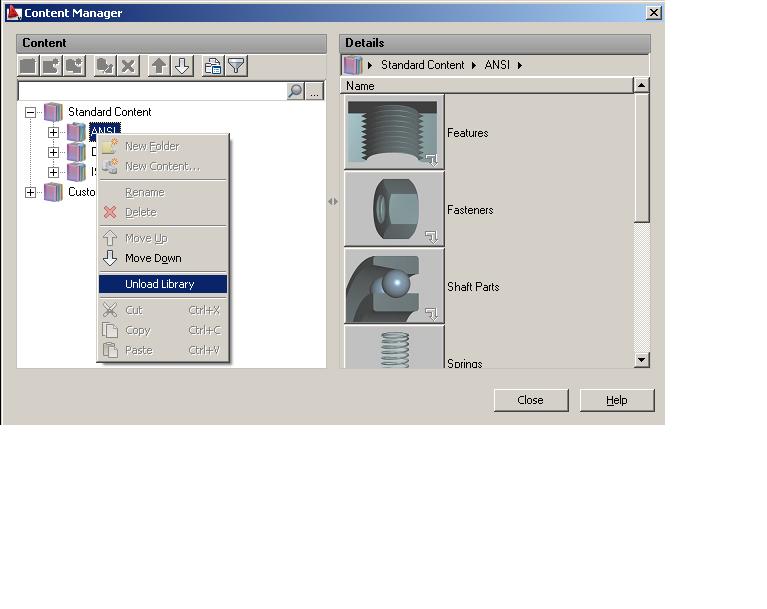Collapse the Standard Content tree node
The image size is (767, 609).
coord(30,112)
